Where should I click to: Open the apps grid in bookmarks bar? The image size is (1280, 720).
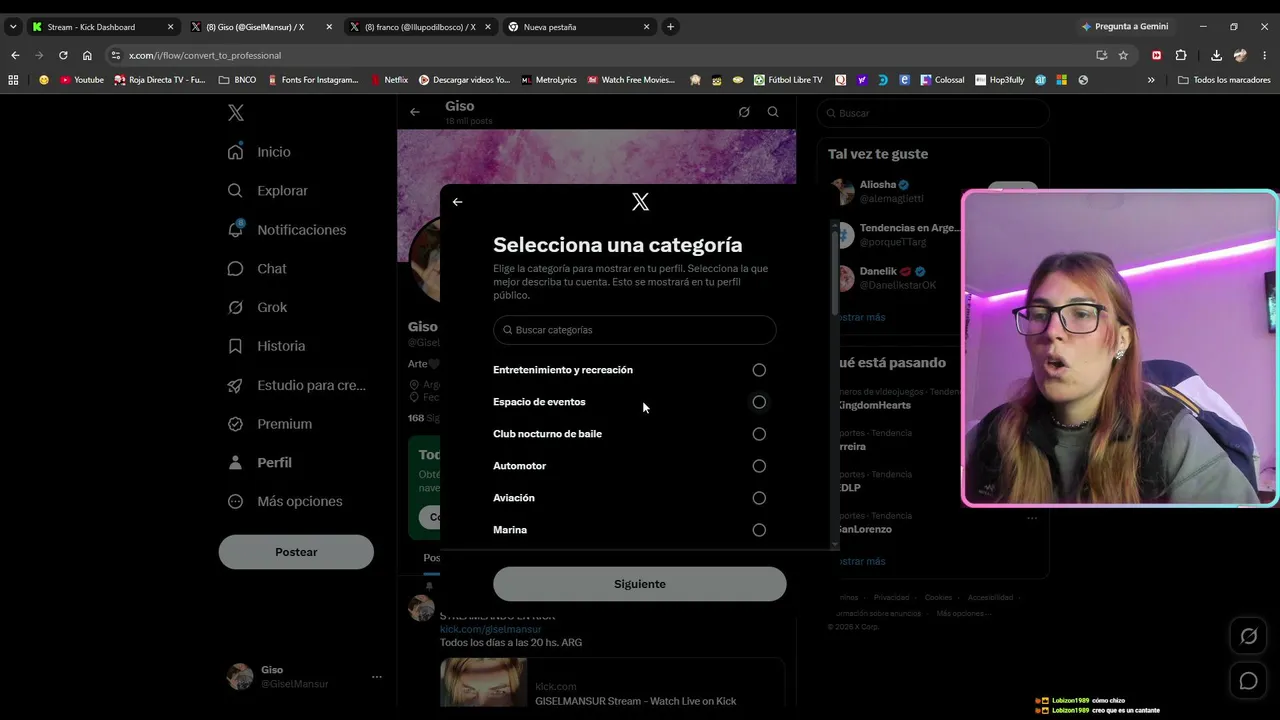click(13, 80)
